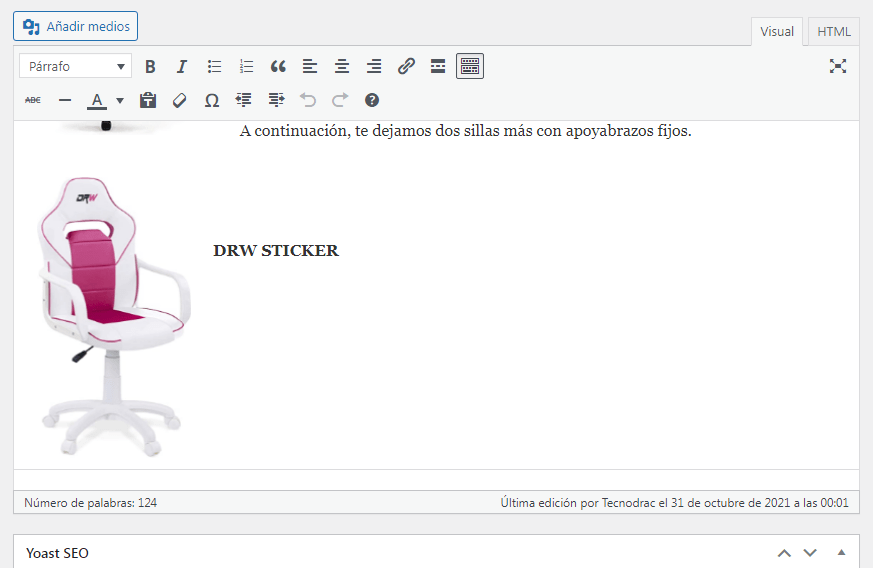This screenshot has height=568, width=873.
Task: Enable distraction-free fullscreen writing mode
Action: tap(837, 66)
